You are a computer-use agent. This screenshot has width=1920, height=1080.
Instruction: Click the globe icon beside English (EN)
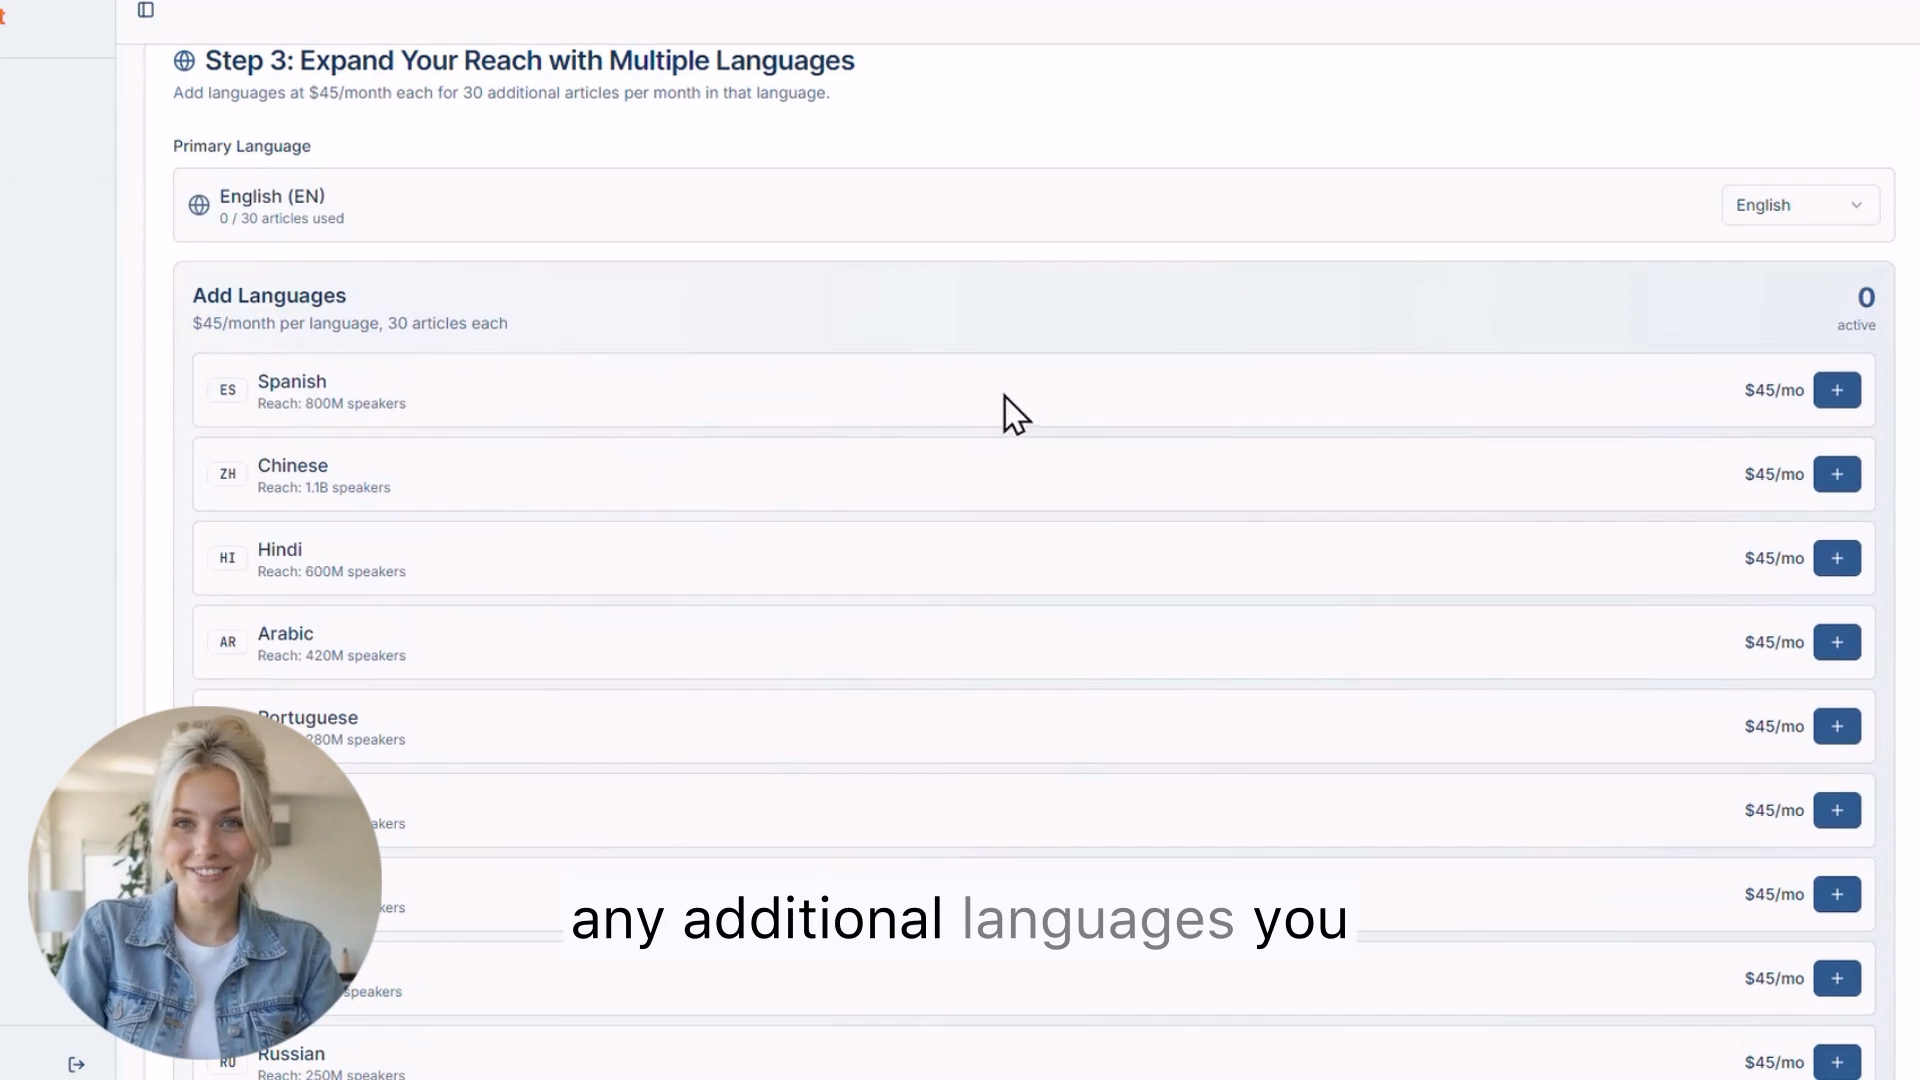(199, 205)
